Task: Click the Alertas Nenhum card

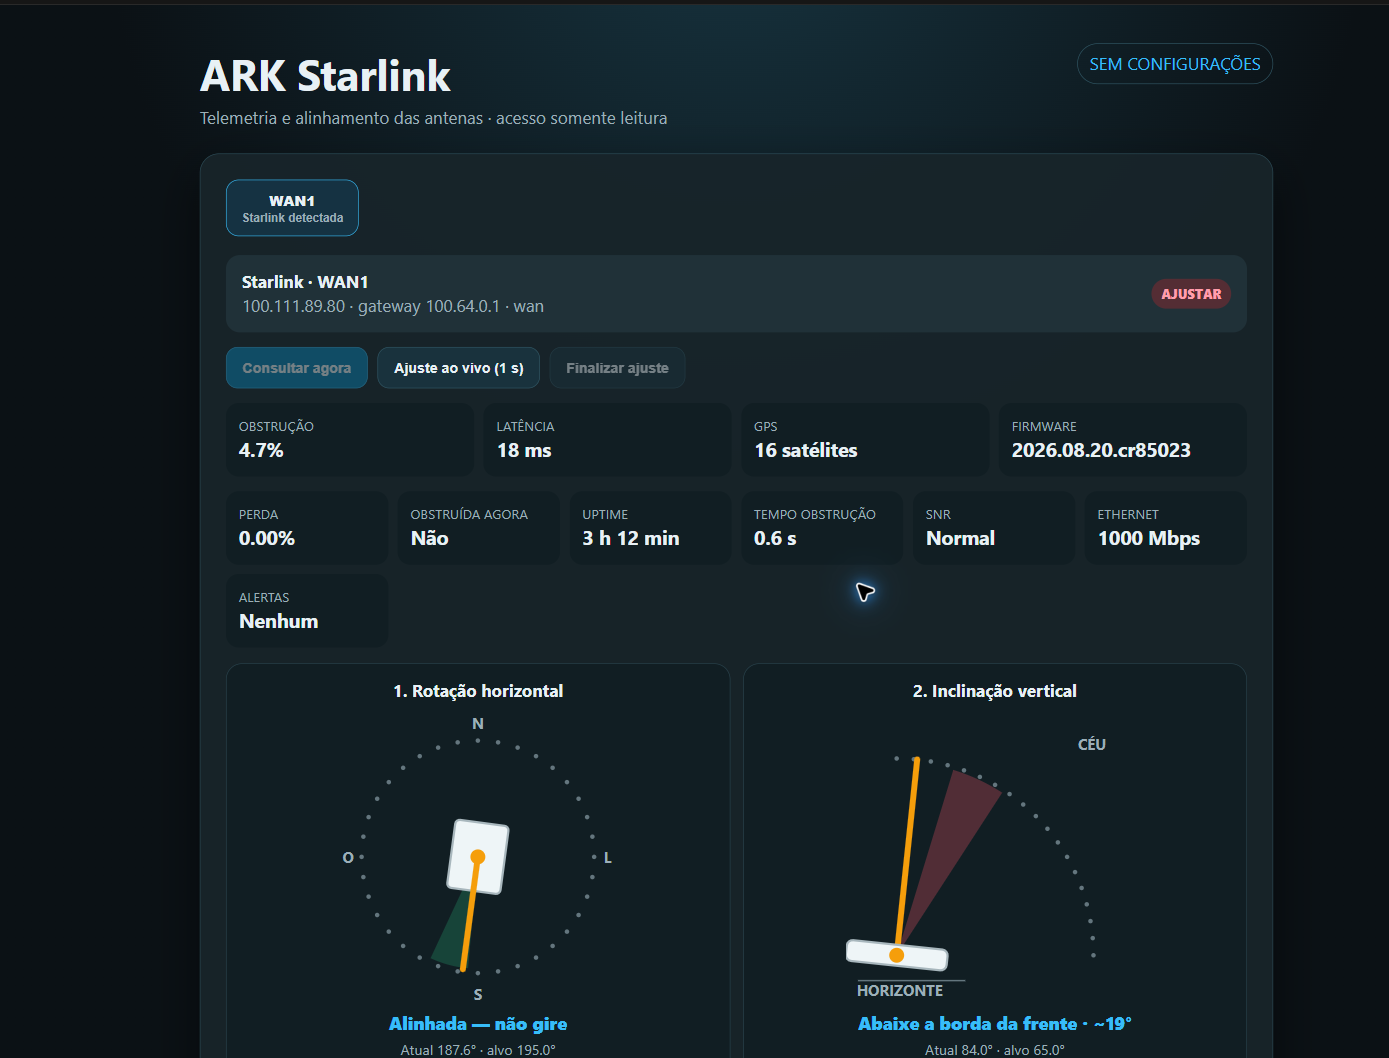Action: [x=307, y=610]
